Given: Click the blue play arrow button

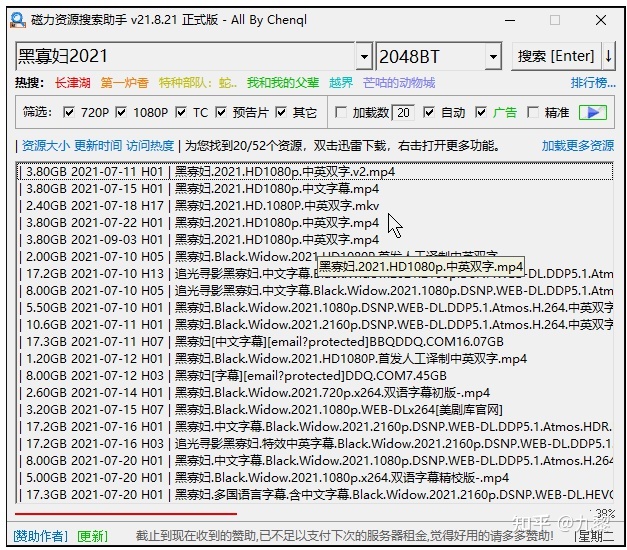Looking at the screenshot, I should (593, 112).
